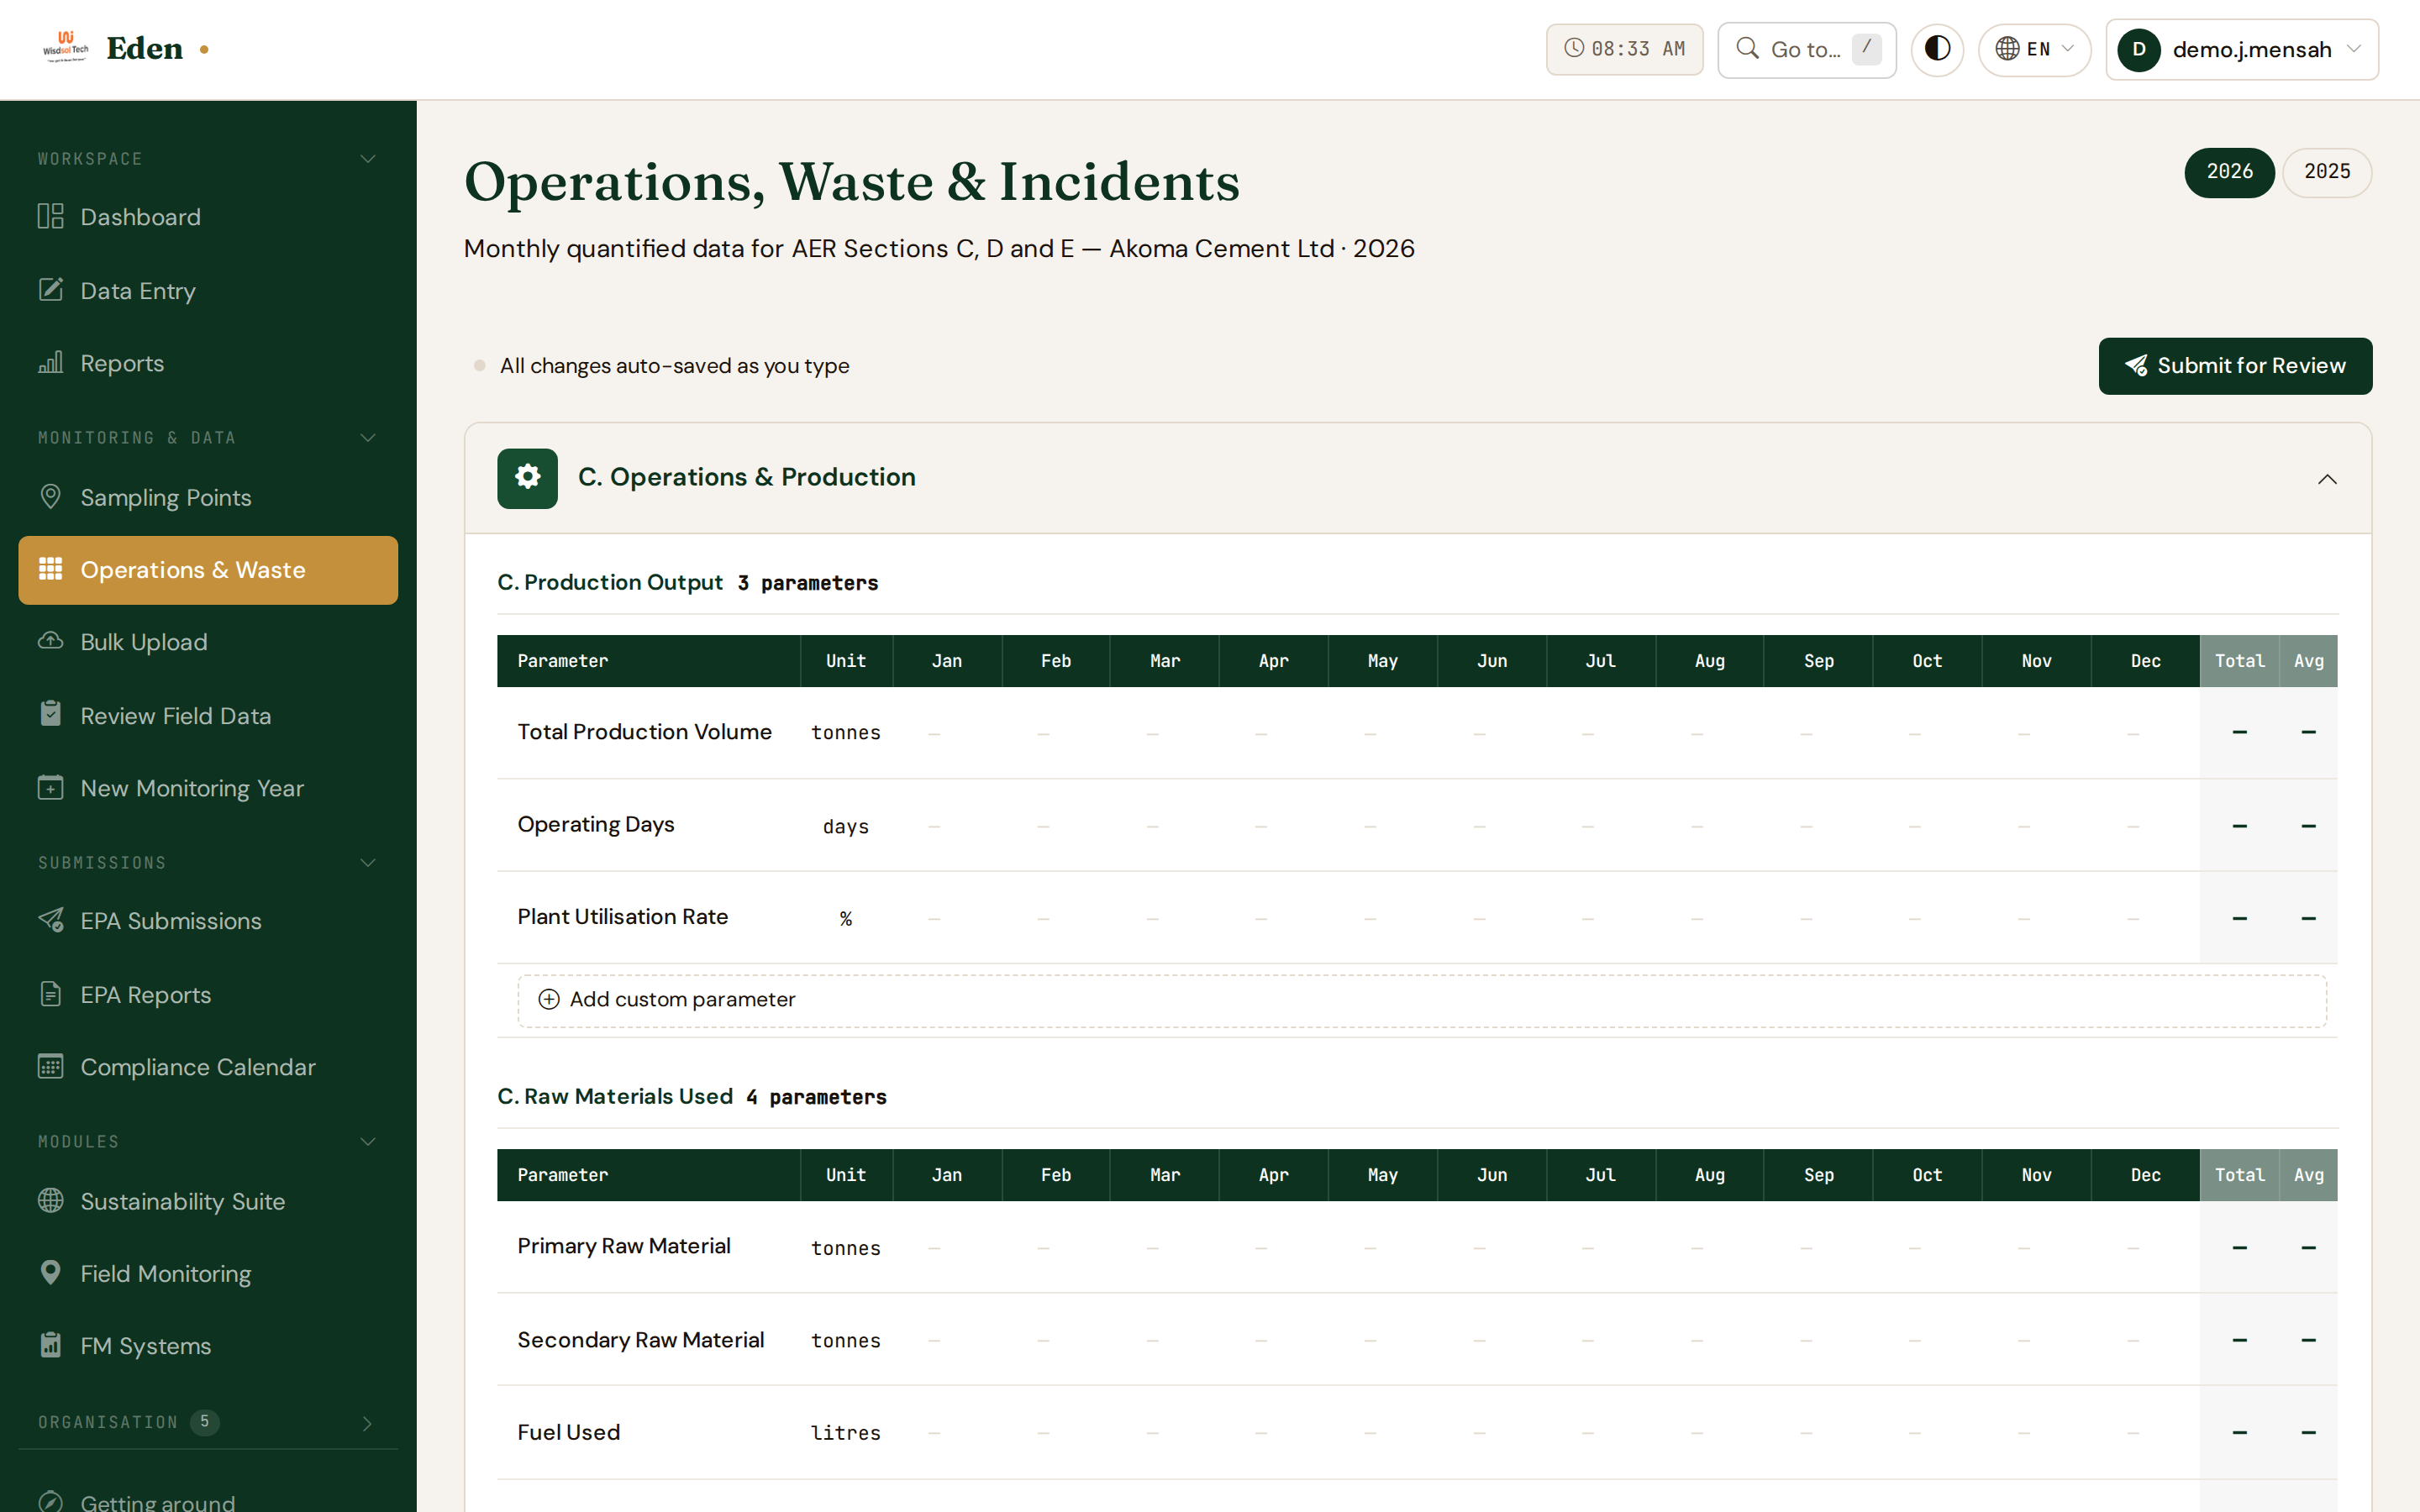Click the Reports bar chart icon

click(50, 362)
